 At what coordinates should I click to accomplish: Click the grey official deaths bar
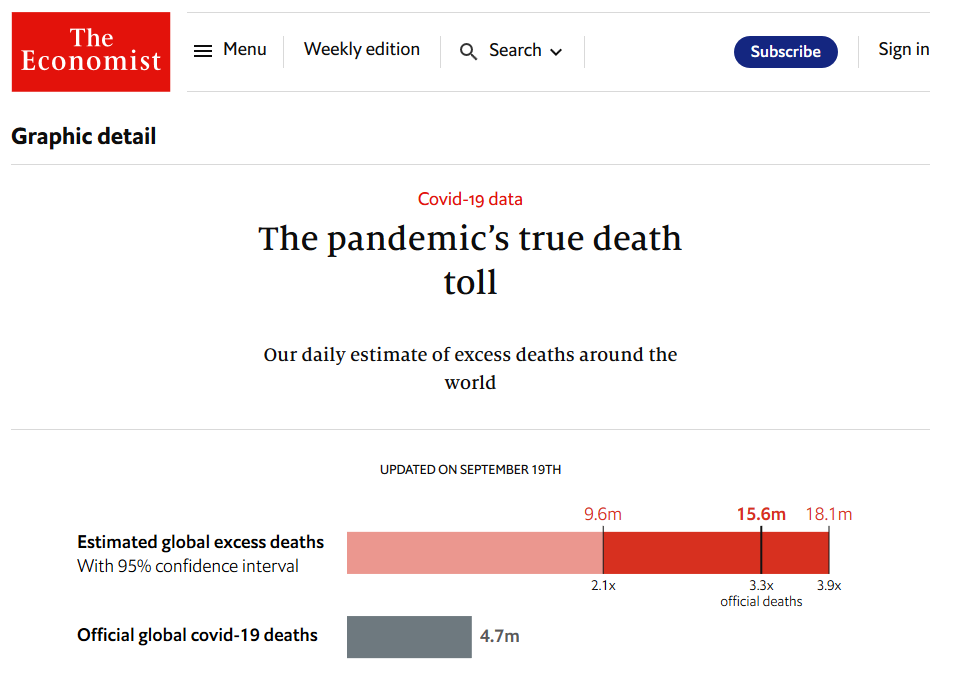click(x=409, y=637)
